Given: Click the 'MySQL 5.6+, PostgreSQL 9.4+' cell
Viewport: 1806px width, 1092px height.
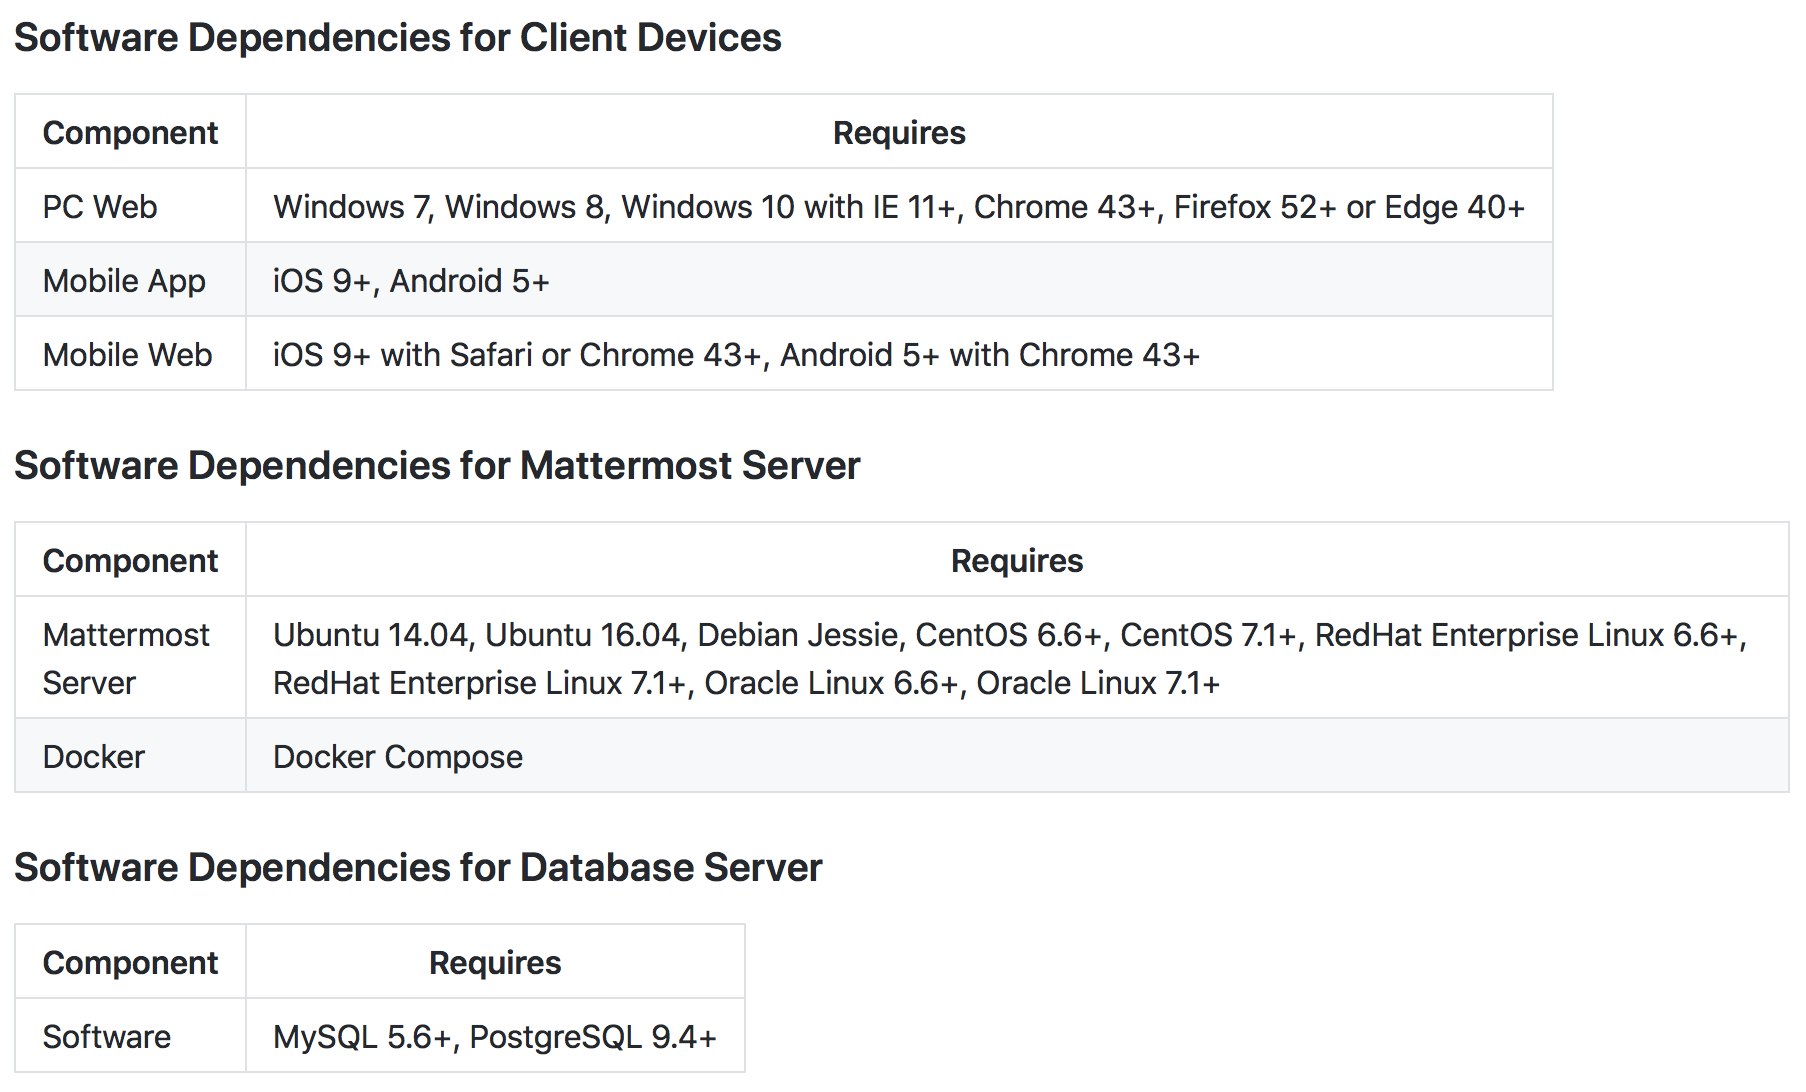Looking at the screenshot, I should tap(494, 1037).
